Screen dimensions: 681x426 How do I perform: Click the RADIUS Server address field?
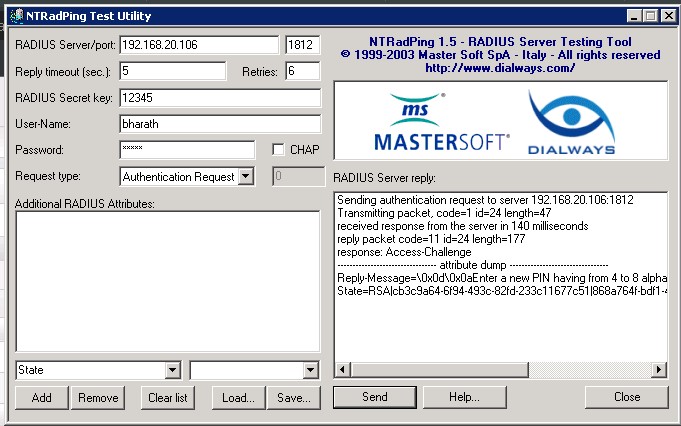(x=198, y=45)
